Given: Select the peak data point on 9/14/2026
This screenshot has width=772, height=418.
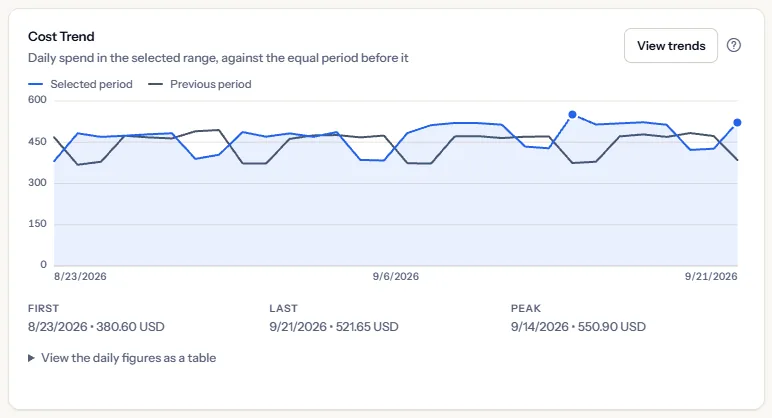Looking at the screenshot, I should (572, 115).
